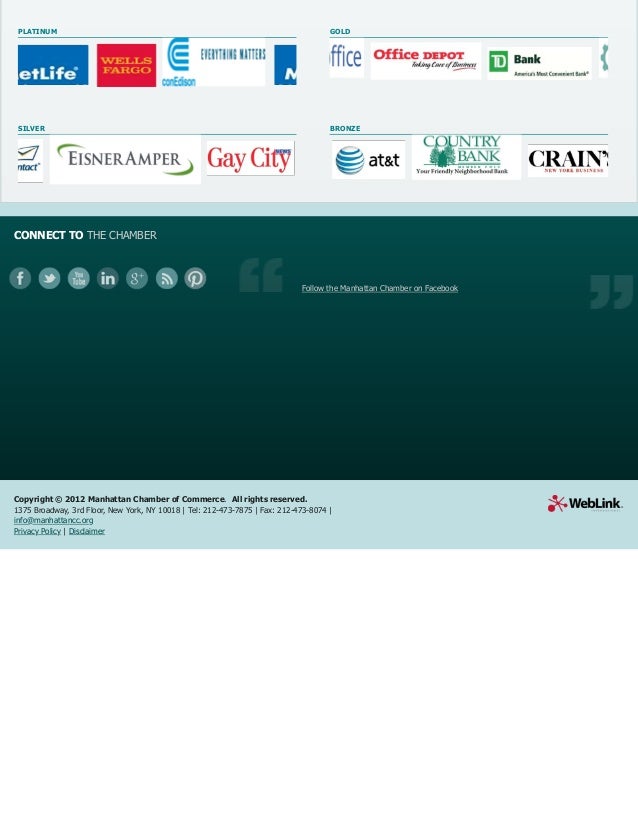Click the Country Bank sponsor logo
This screenshot has height=813, width=638.
[466, 157]
